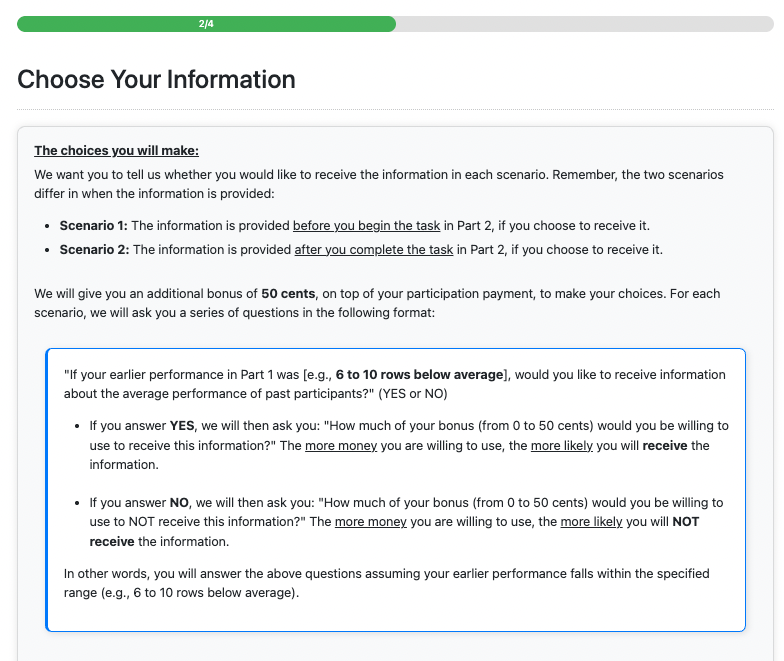Click the "Choose Your Information" heading

click(156, 80)
